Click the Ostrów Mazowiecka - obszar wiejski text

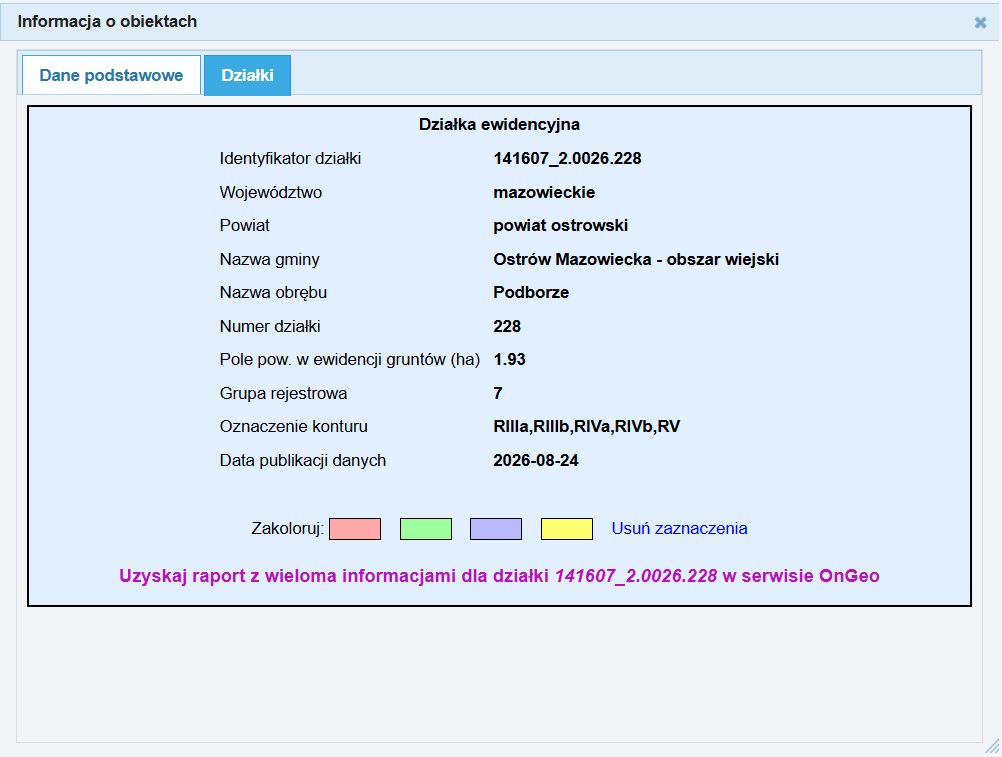click(636, 259)
